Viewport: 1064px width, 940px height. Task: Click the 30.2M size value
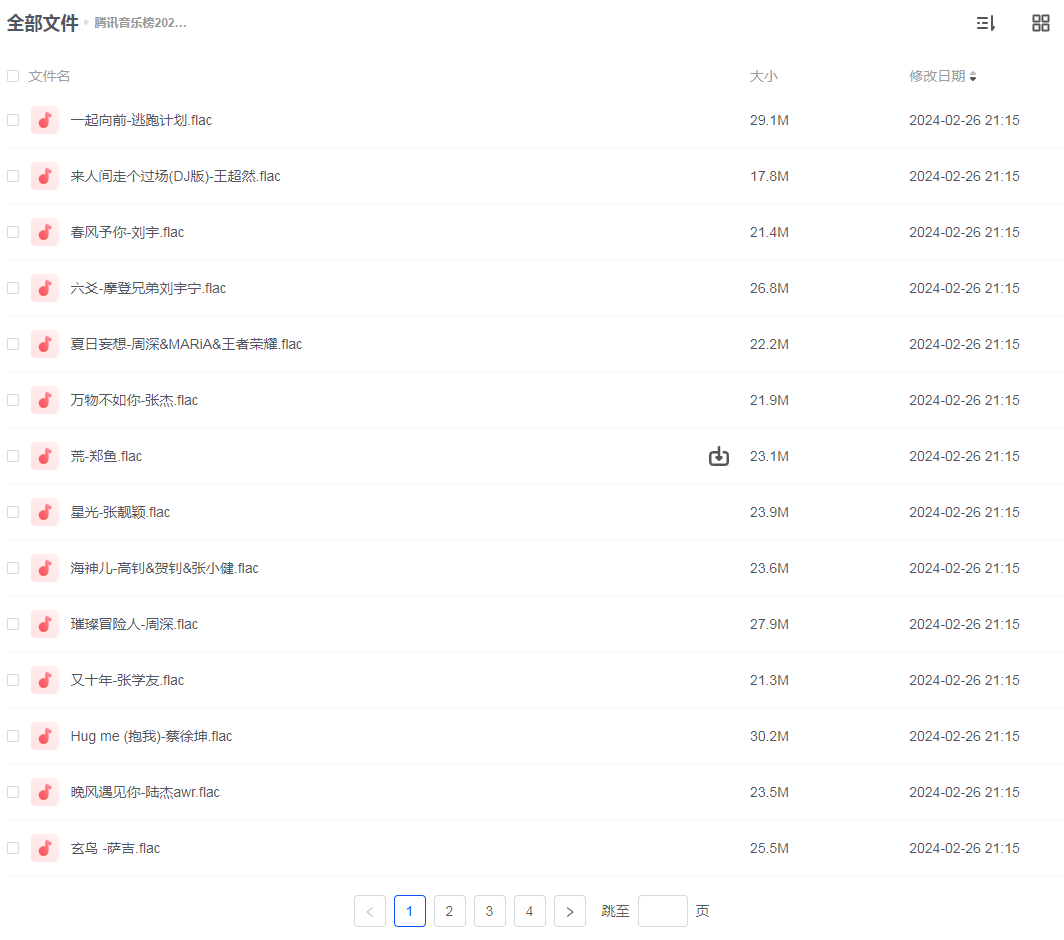(x=770, y=736)
